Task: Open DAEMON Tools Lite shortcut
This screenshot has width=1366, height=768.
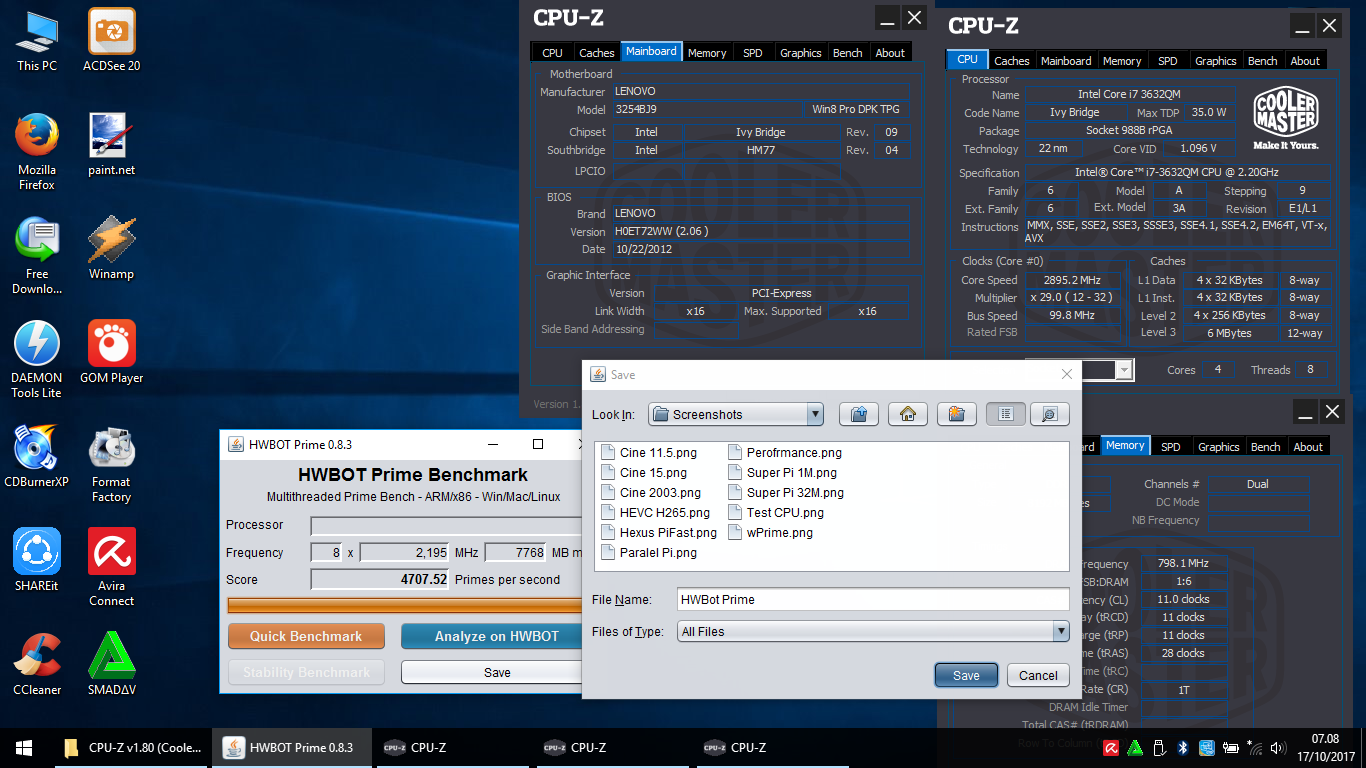Action: click(37, 359)
